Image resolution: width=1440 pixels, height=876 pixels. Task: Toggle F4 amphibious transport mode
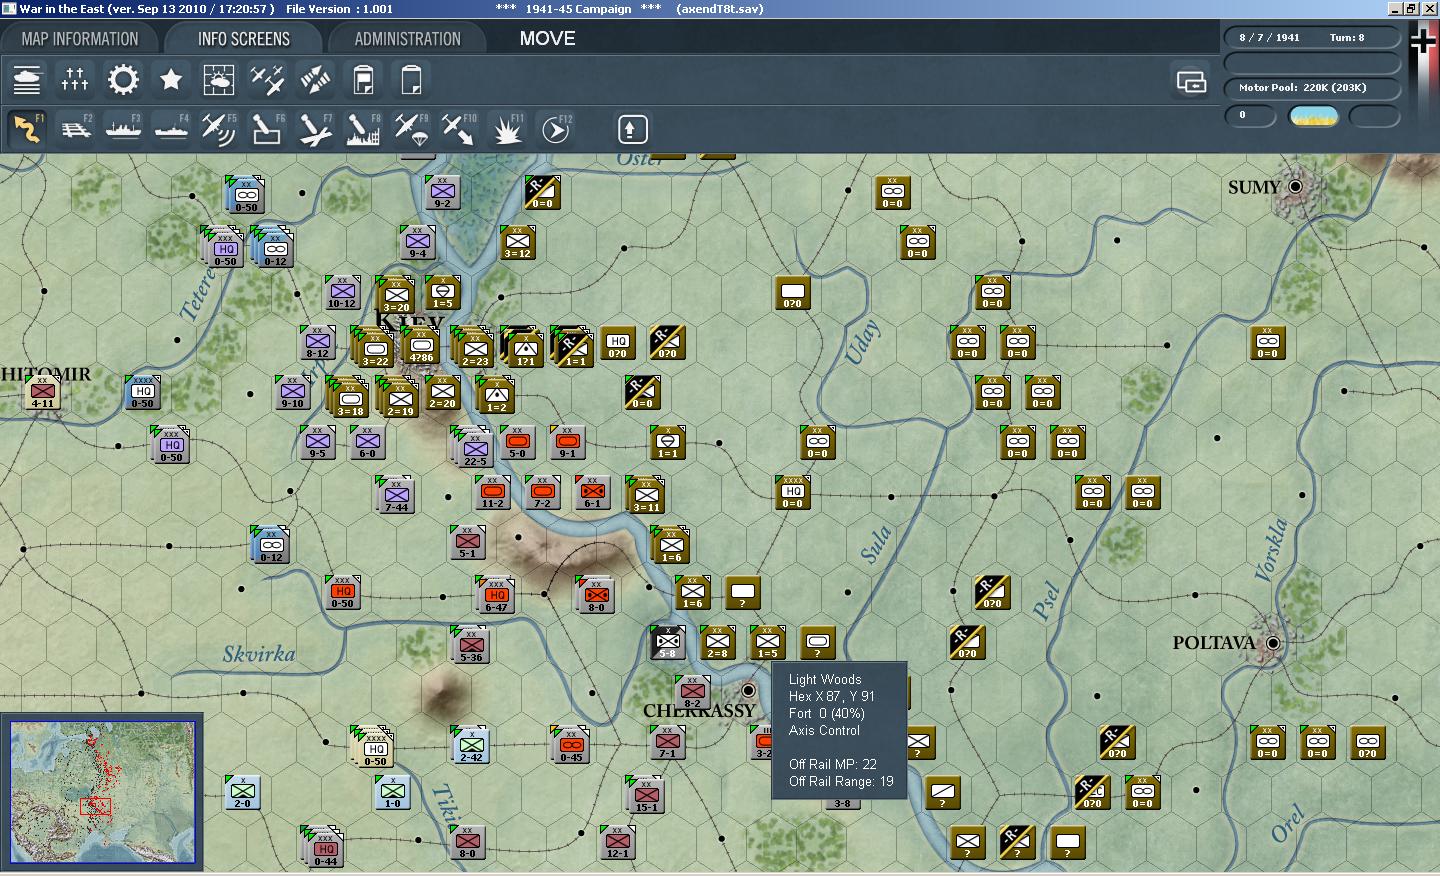(171, 130)
